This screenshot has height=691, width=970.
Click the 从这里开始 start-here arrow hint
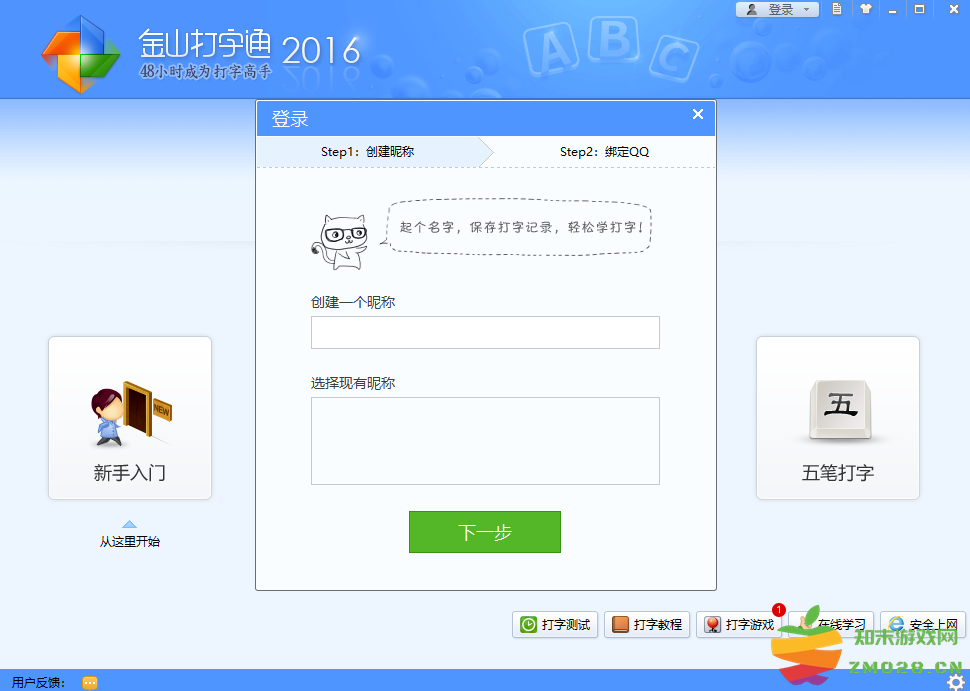pos(129,535)
